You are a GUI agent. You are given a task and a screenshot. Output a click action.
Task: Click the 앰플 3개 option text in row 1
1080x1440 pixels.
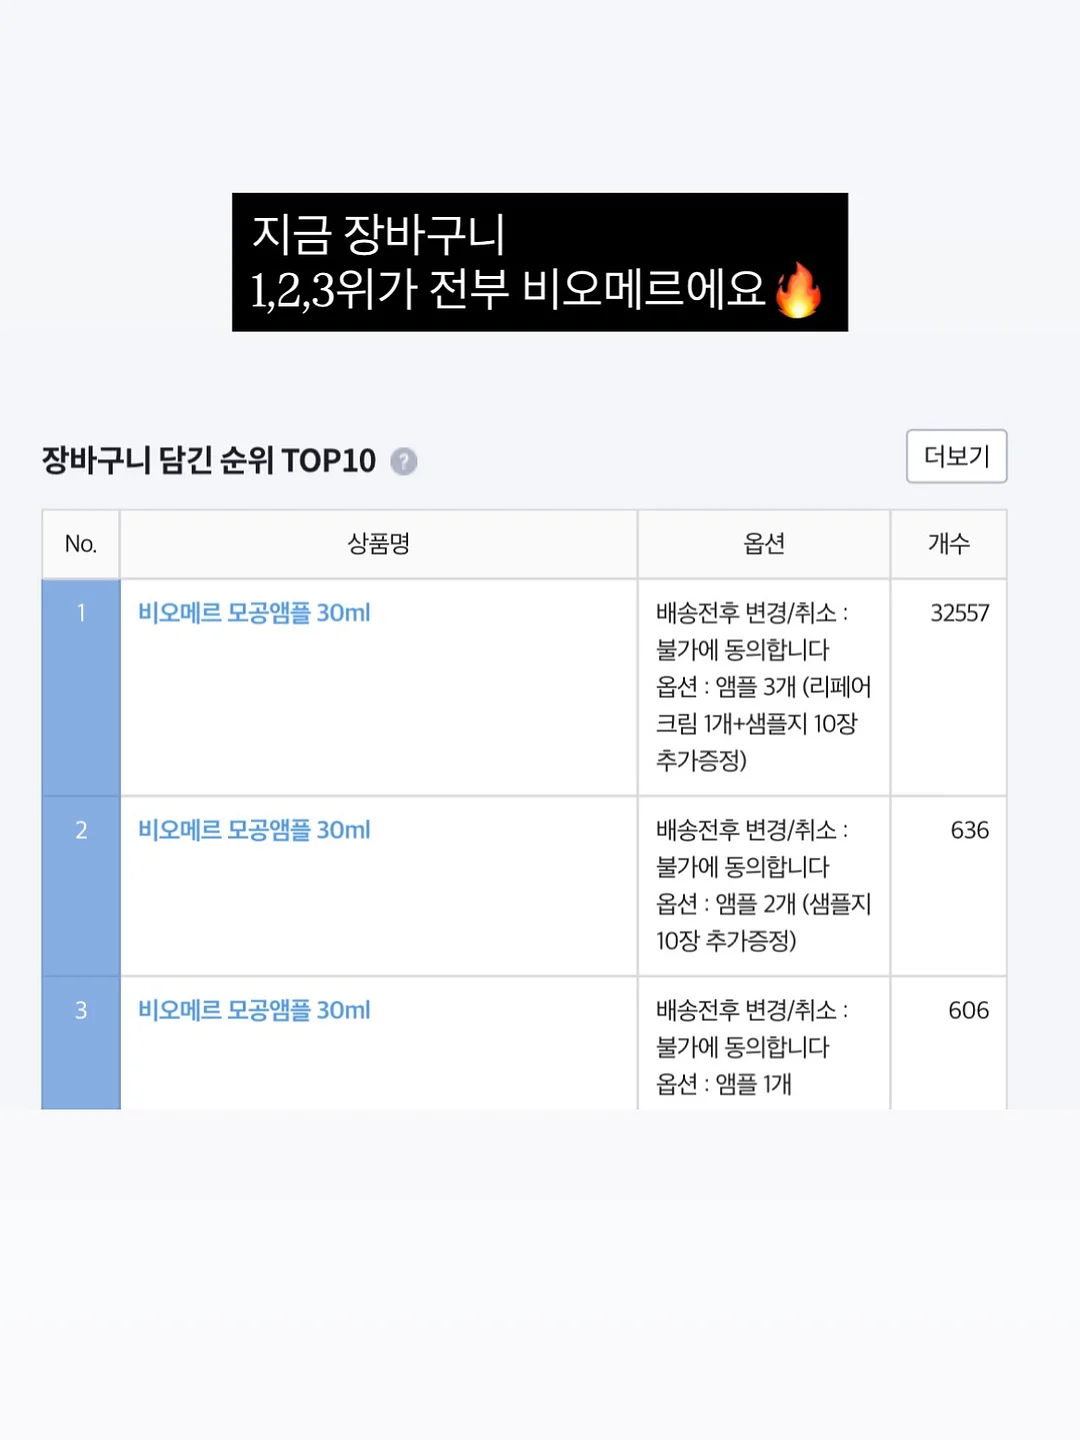point(756,687)
